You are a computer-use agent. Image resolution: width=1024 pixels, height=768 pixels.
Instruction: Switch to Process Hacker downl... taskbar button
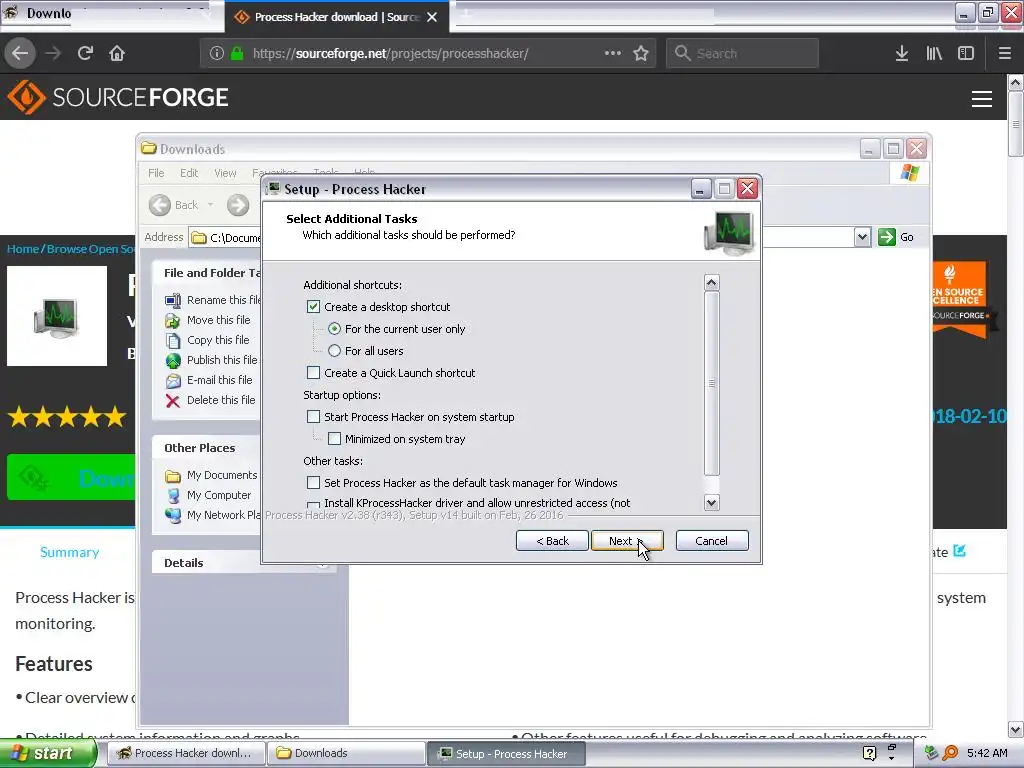pyautogui.click(x=185, y=753)
